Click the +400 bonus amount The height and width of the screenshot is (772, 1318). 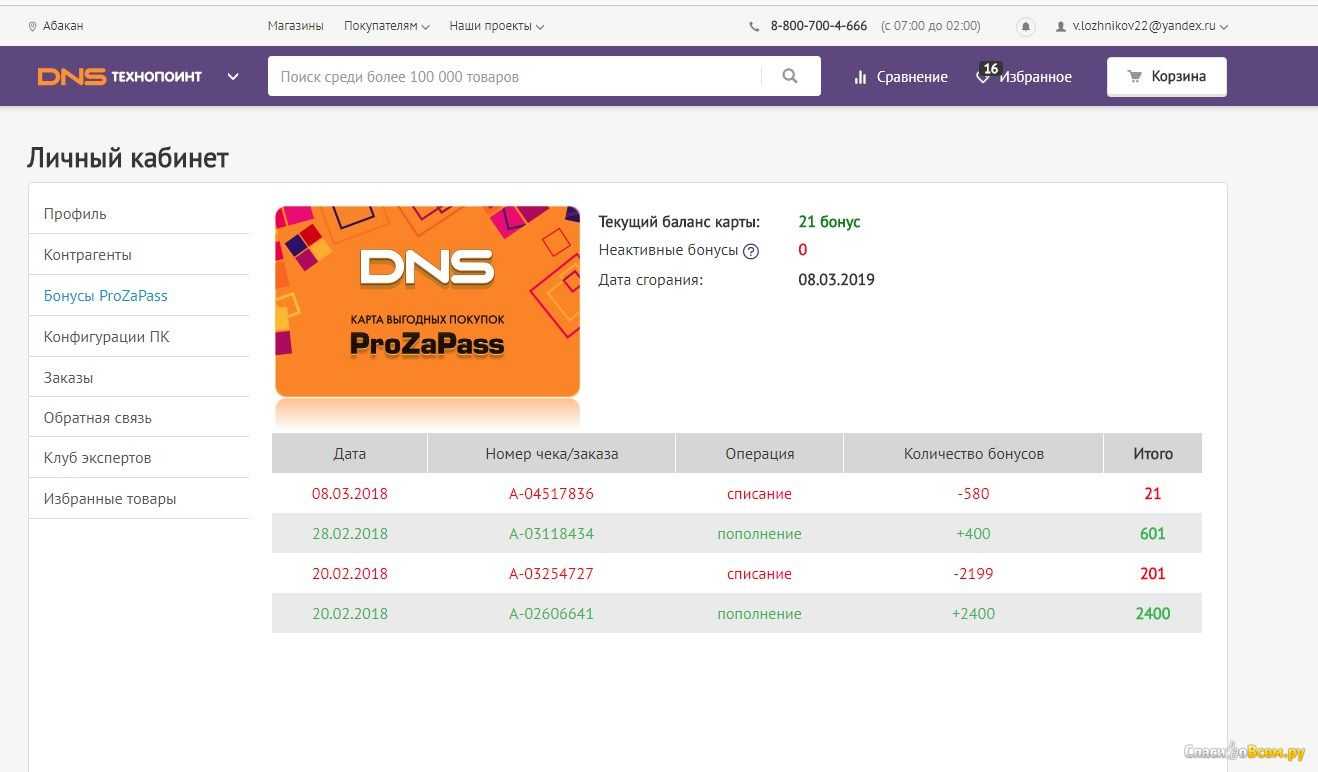pyautogui.click(x=973, y=534)
